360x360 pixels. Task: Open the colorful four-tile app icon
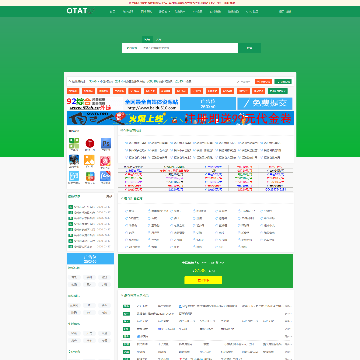(x=90, y=176)
